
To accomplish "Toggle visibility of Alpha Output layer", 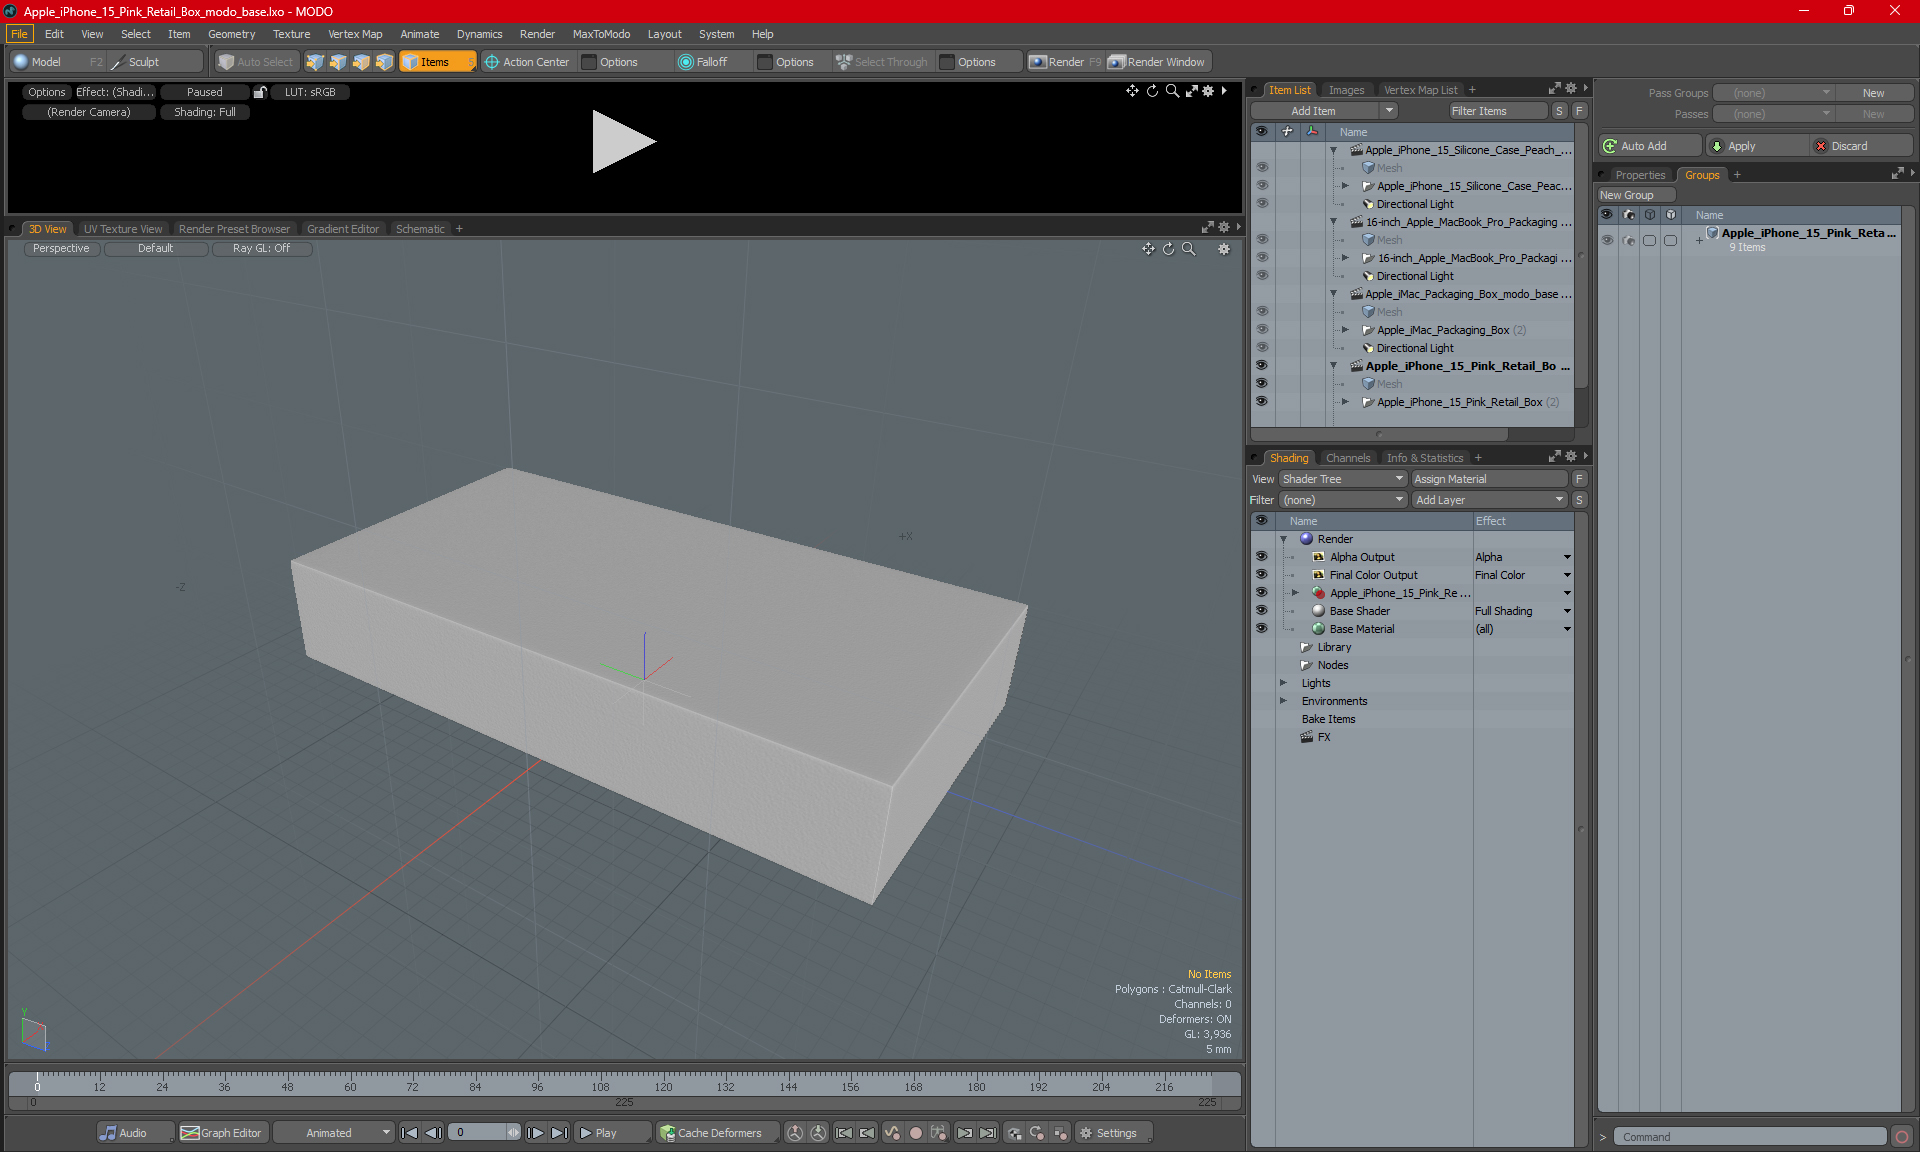I will pyautogui.click(x=1261, y=557).
